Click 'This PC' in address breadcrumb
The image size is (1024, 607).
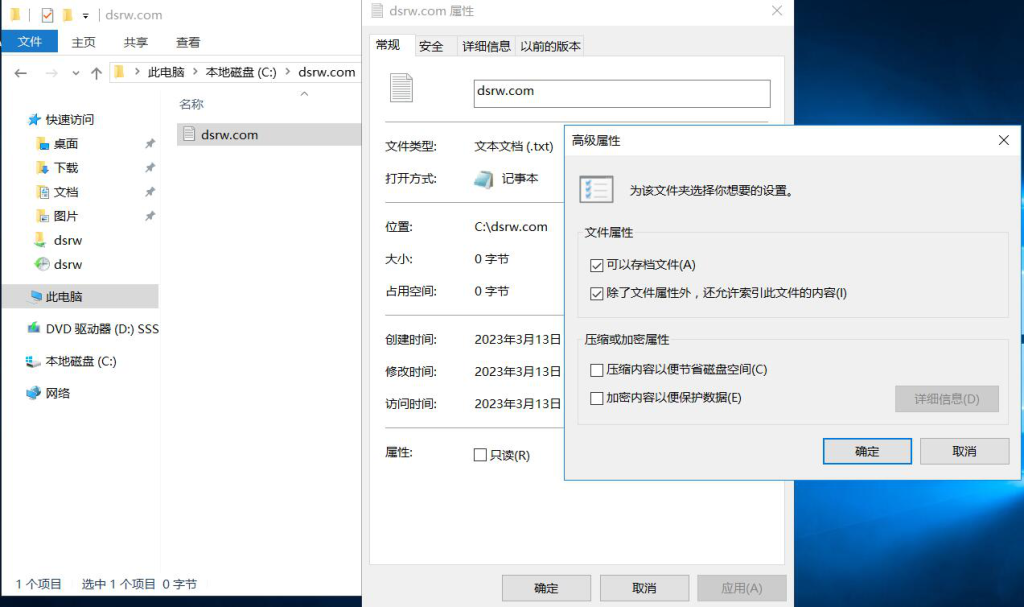[x=166, y=73]
